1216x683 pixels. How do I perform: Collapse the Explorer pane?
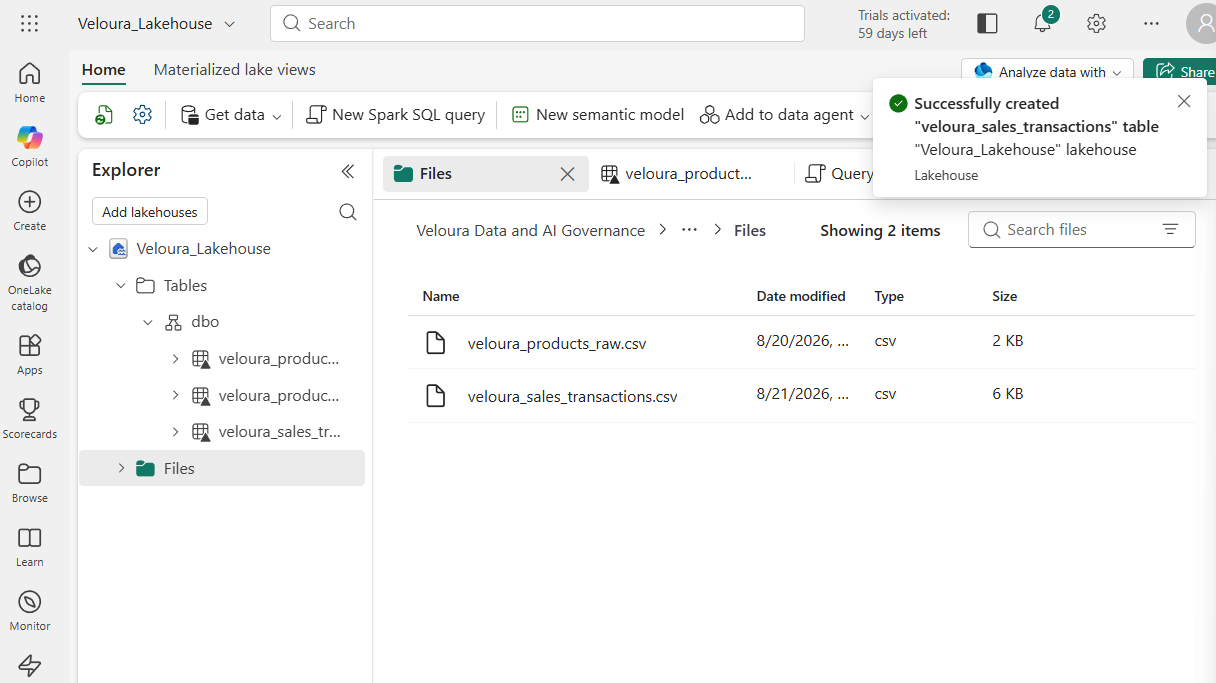click(348, 171)
